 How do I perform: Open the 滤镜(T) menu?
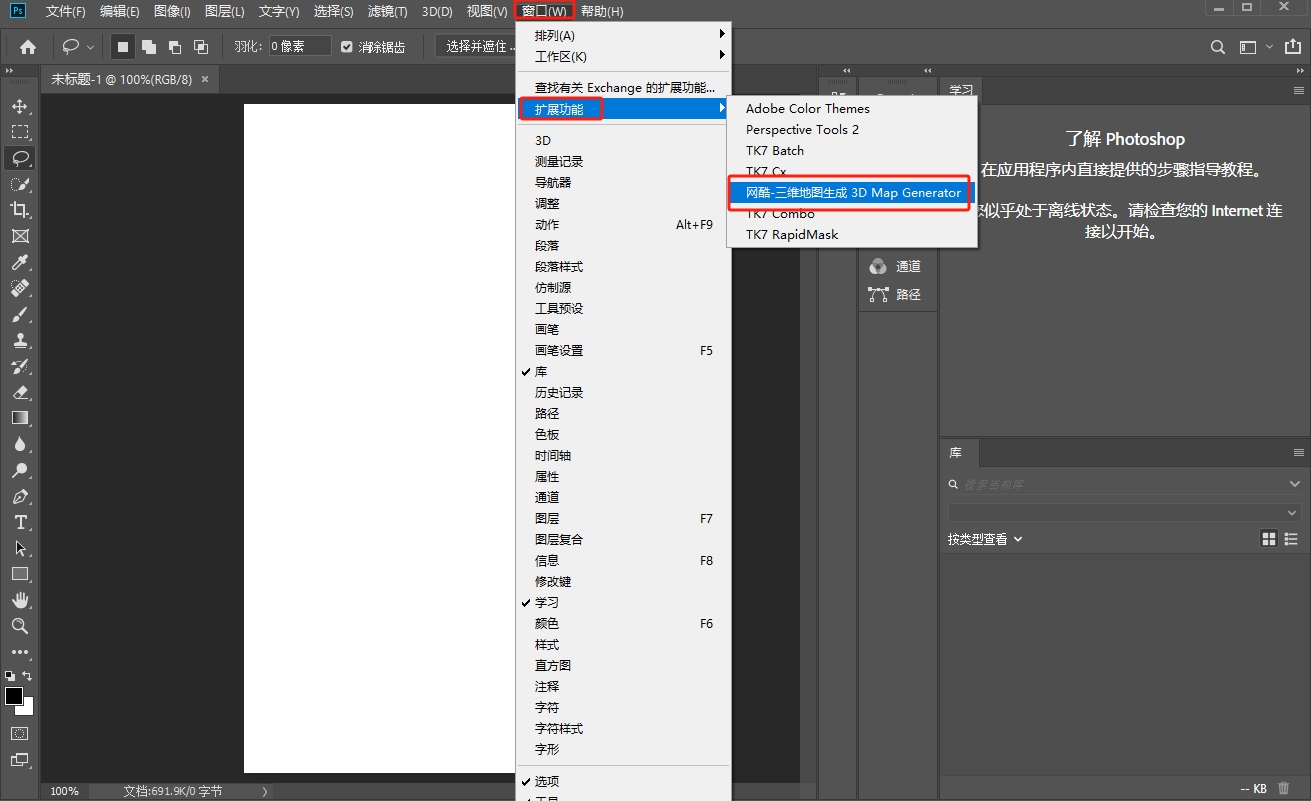[x=388, y=11]
